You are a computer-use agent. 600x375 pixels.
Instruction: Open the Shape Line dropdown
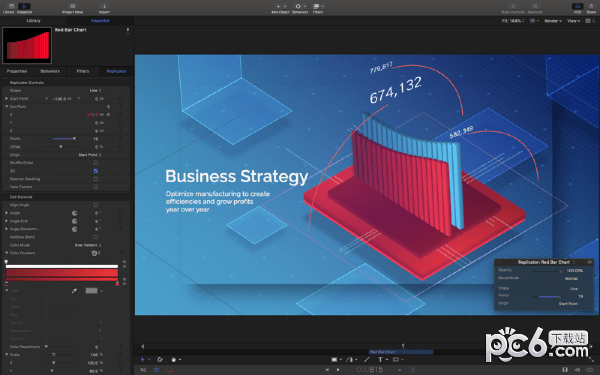tap(95, 90)
